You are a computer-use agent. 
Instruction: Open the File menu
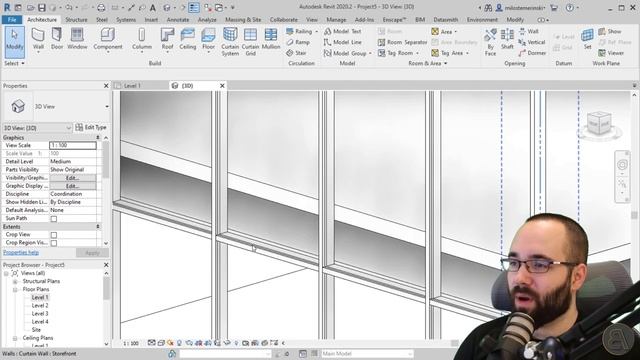(x=12, y=20)
